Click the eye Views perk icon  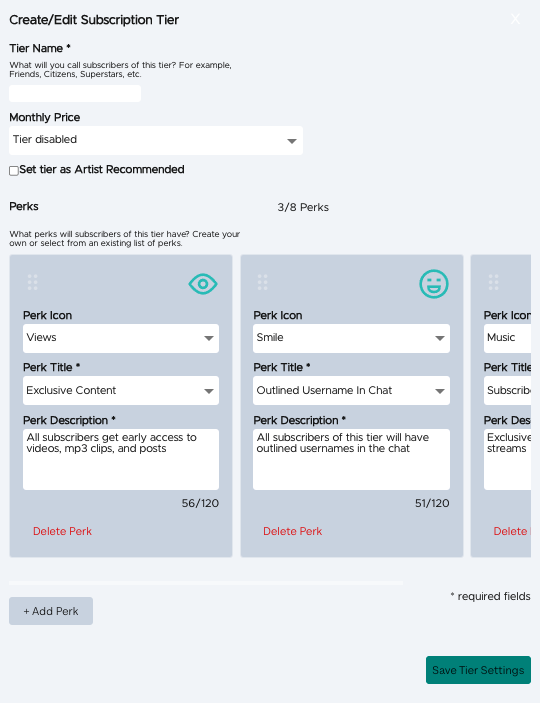tap(203, 284)
